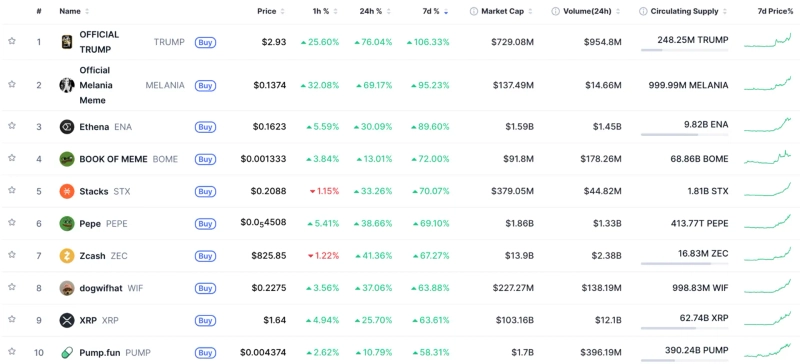Screen dimensions: 800x364
Task: Star the Pump.fun row
Action: point(12,351)
